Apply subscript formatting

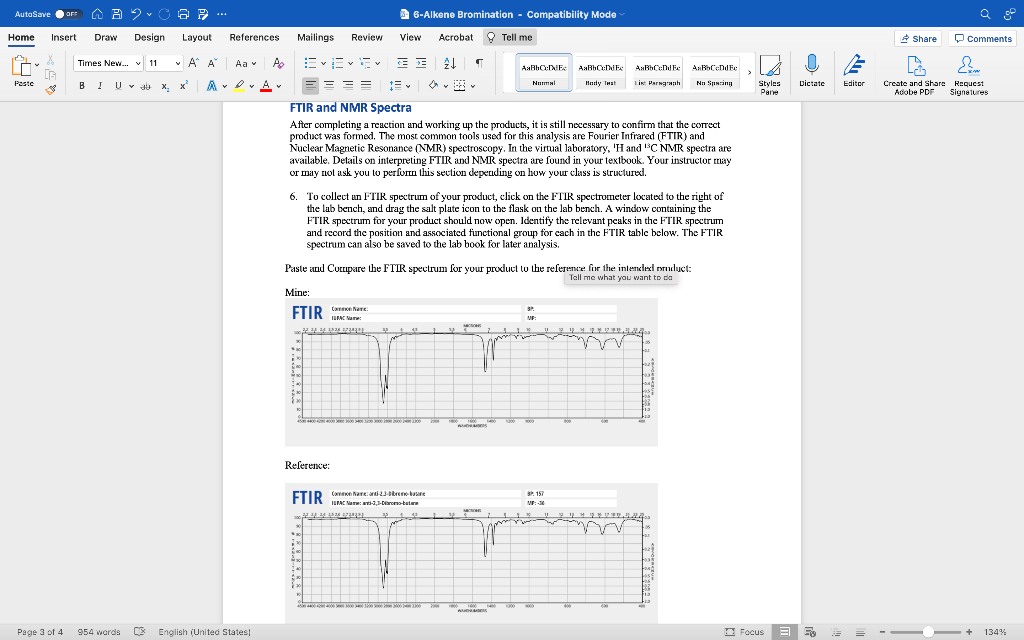point(165,86)
